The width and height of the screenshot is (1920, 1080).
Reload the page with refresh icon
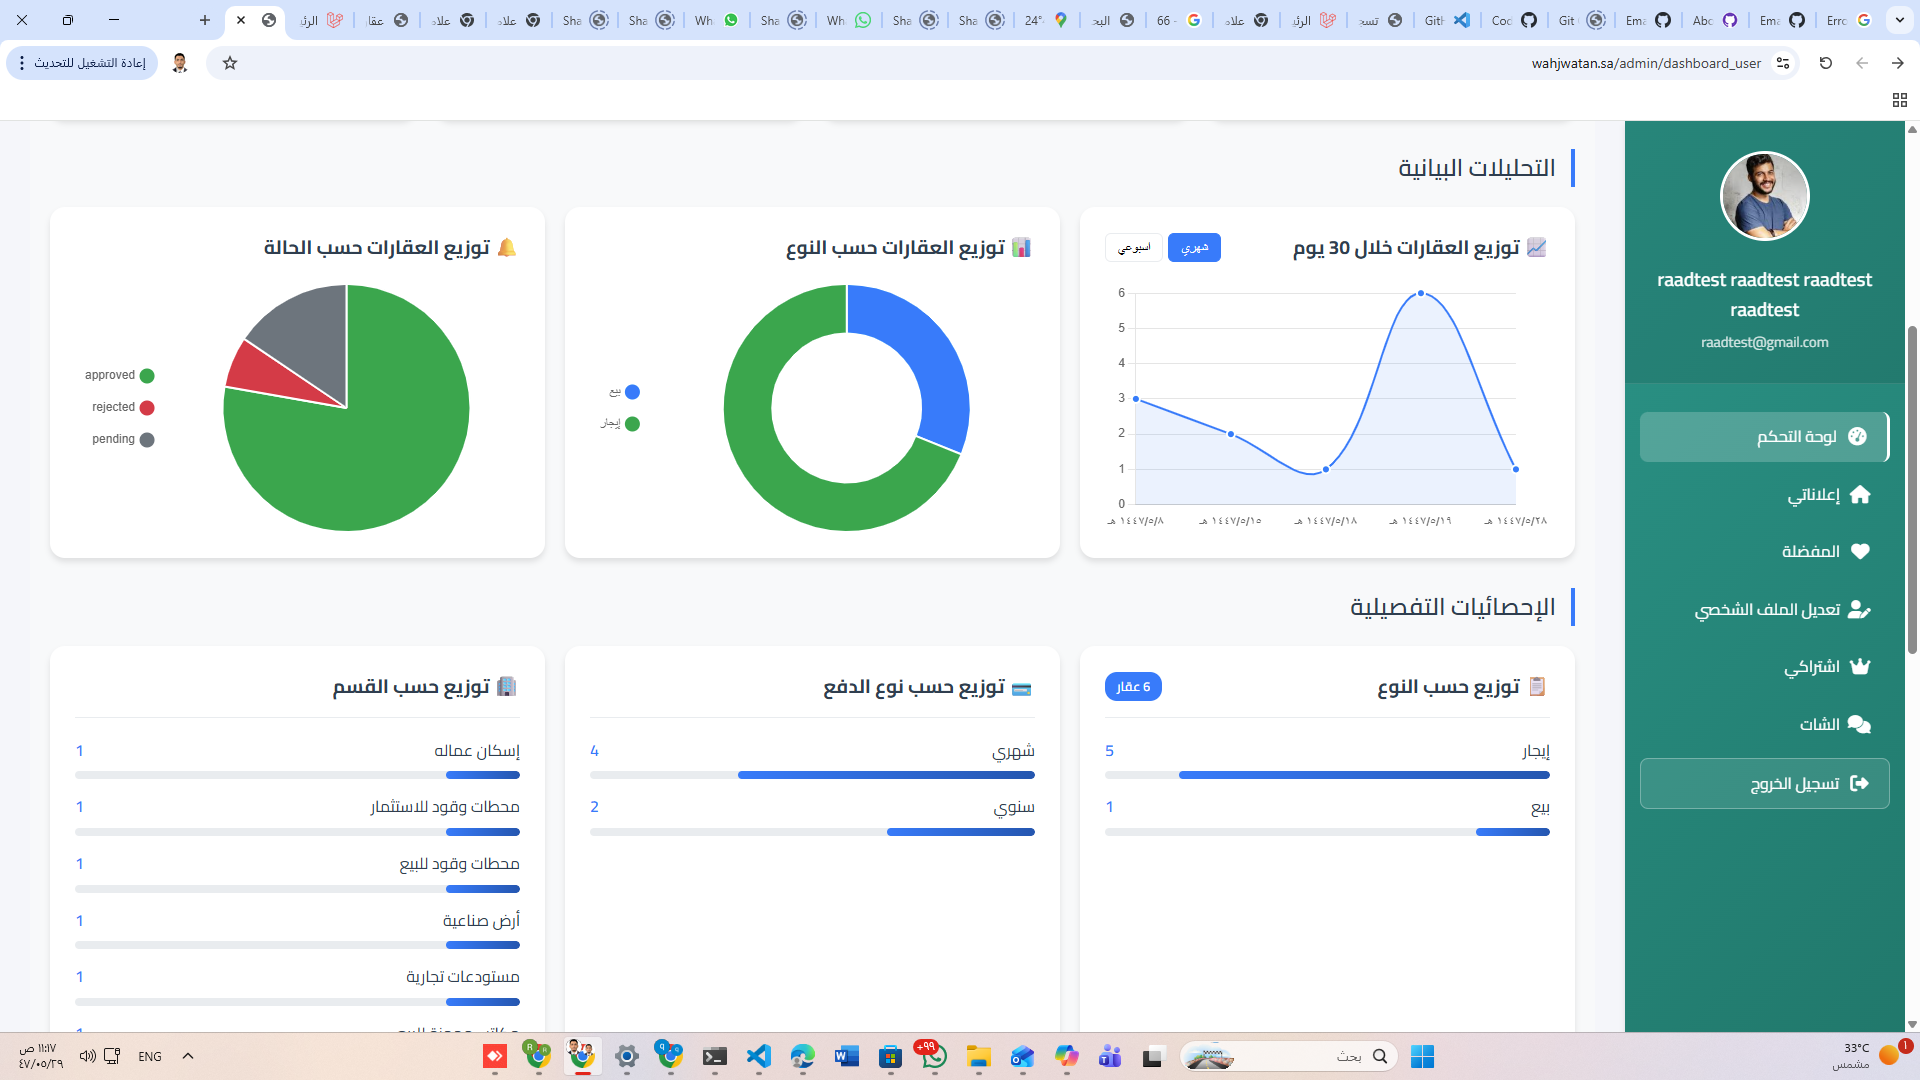[1825, 63]
